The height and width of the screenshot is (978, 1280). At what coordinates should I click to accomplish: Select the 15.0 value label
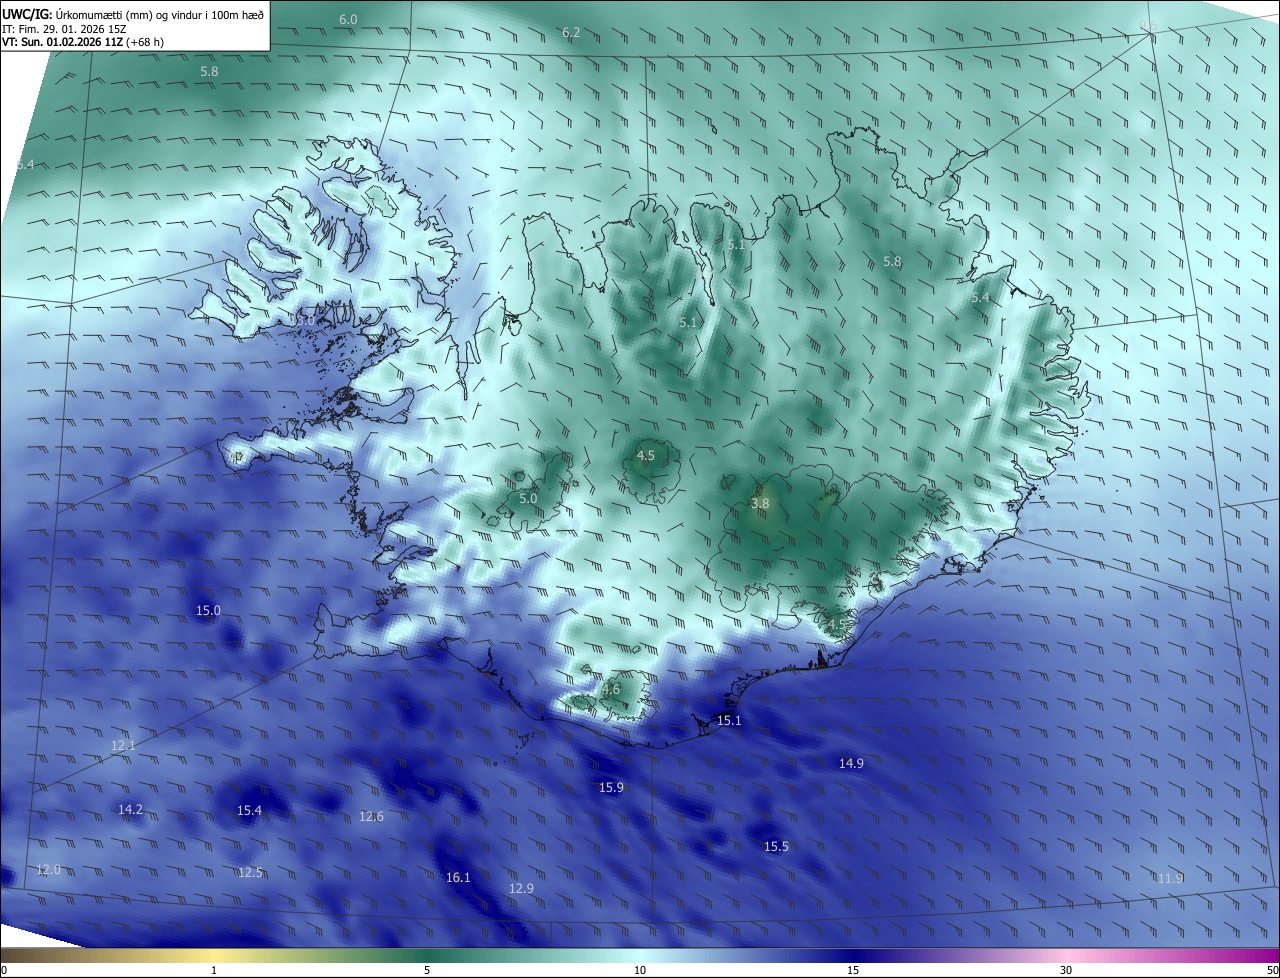click(x=208, y=610)
